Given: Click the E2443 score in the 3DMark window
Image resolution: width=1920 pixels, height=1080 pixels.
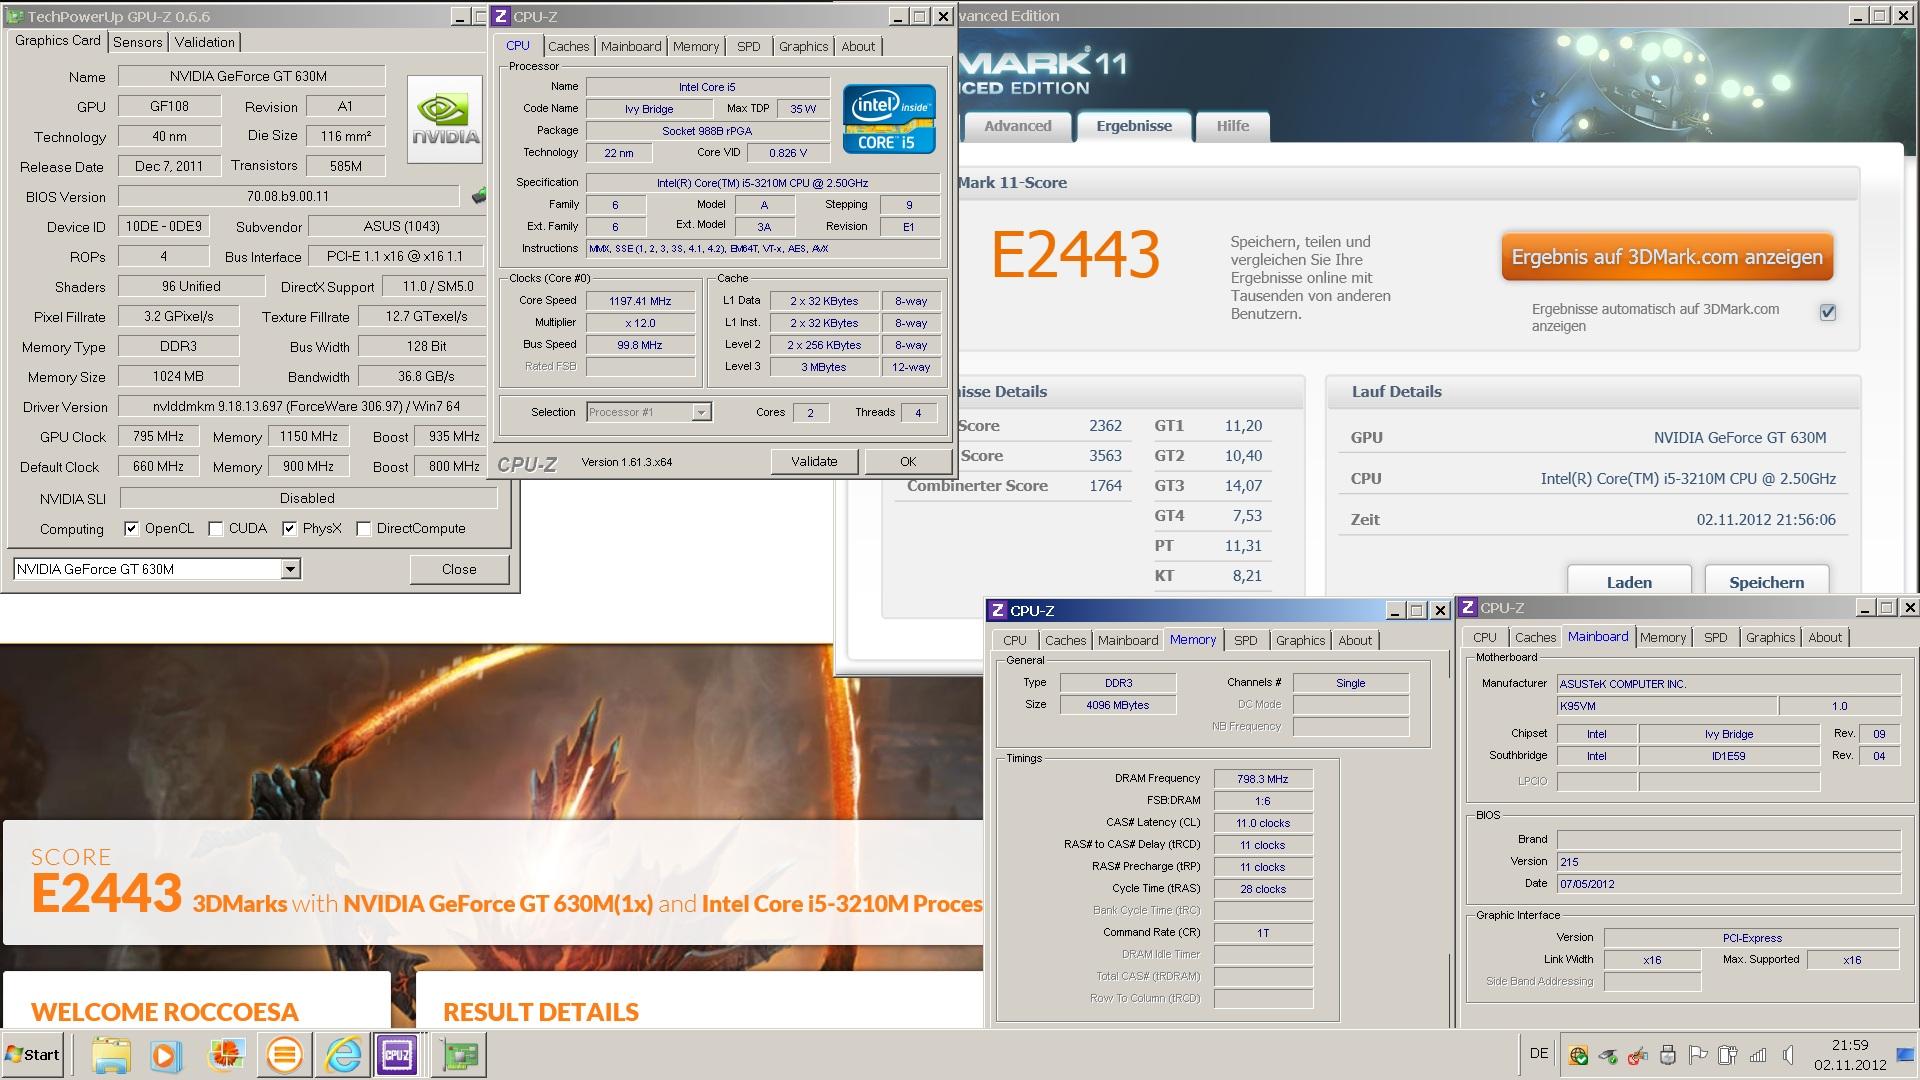Looking at the screenshot, I should point(1075,255).
